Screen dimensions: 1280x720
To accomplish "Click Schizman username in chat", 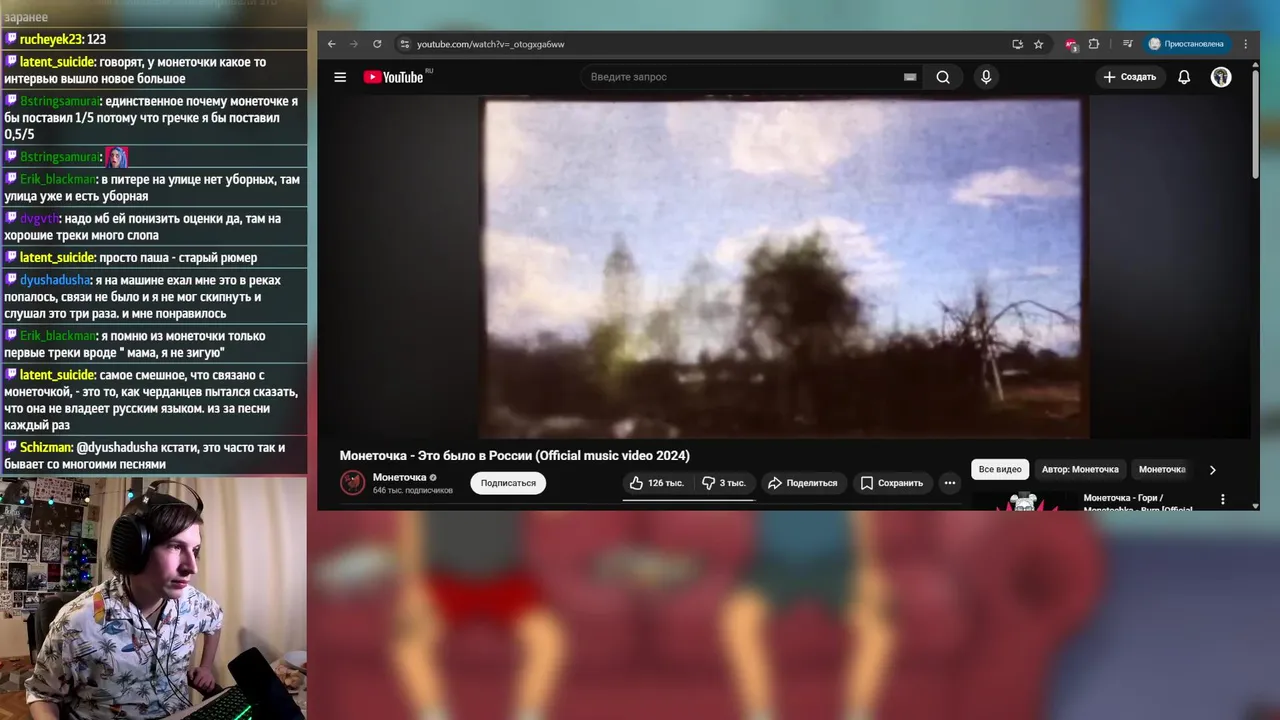I will (x=45, y=447).
